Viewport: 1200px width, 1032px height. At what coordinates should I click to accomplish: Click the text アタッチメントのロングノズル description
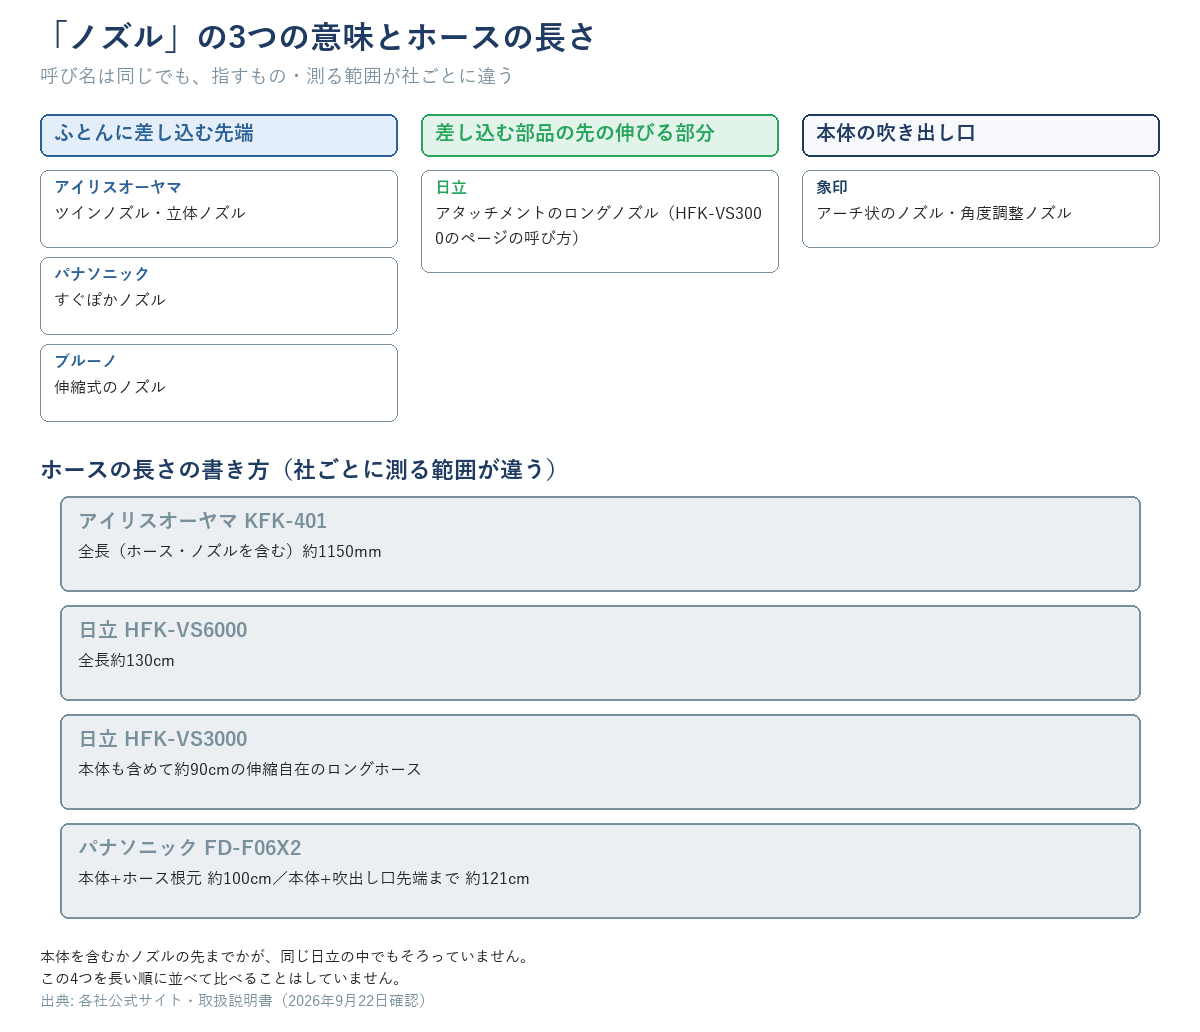(x=599, y=225)
